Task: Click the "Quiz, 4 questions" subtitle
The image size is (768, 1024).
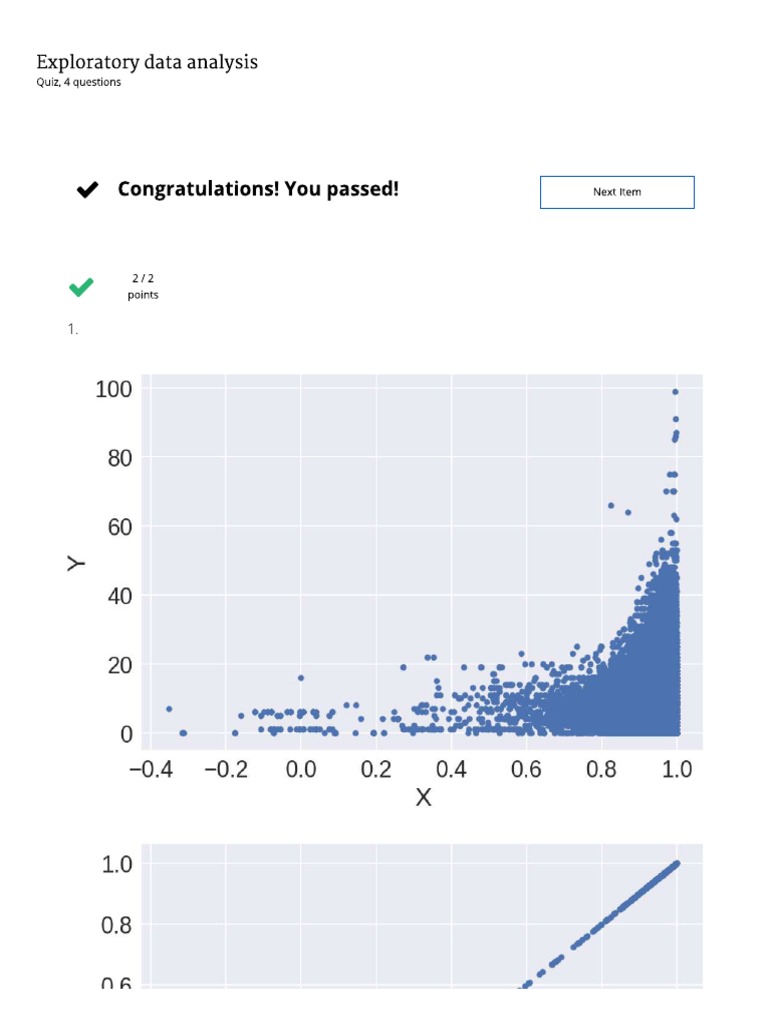Action: coord(79,83)
